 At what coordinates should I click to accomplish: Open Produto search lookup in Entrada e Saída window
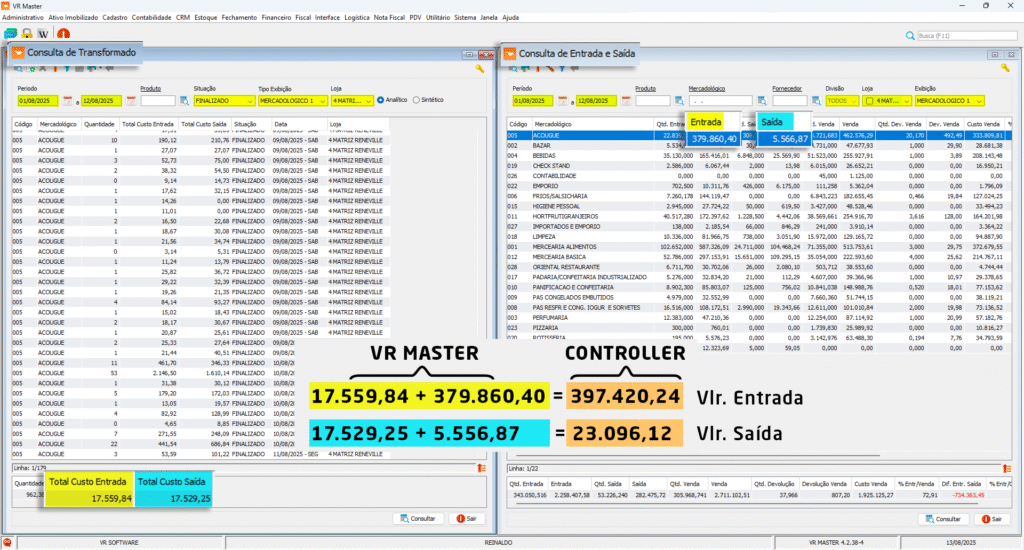[679, 101]
